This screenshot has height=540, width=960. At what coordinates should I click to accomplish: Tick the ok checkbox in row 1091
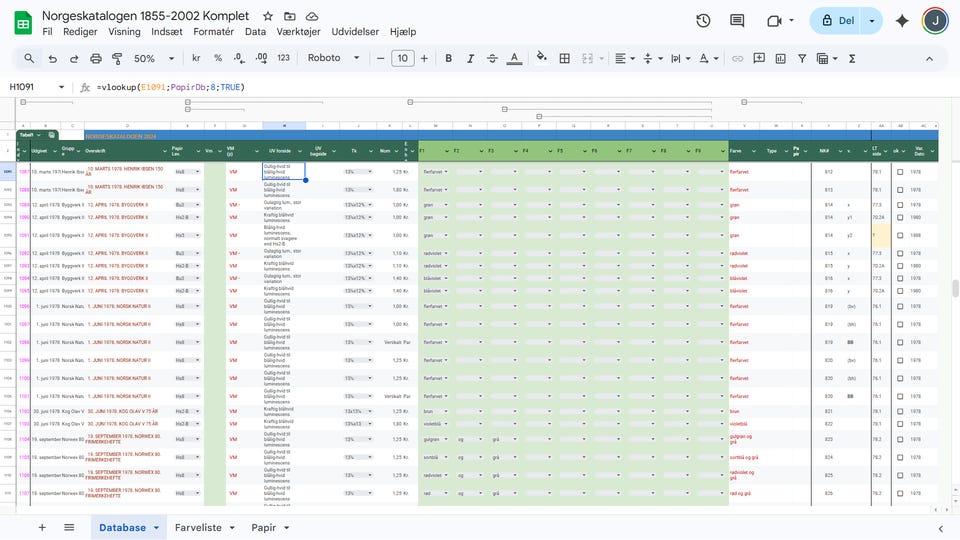click(899, 172)
